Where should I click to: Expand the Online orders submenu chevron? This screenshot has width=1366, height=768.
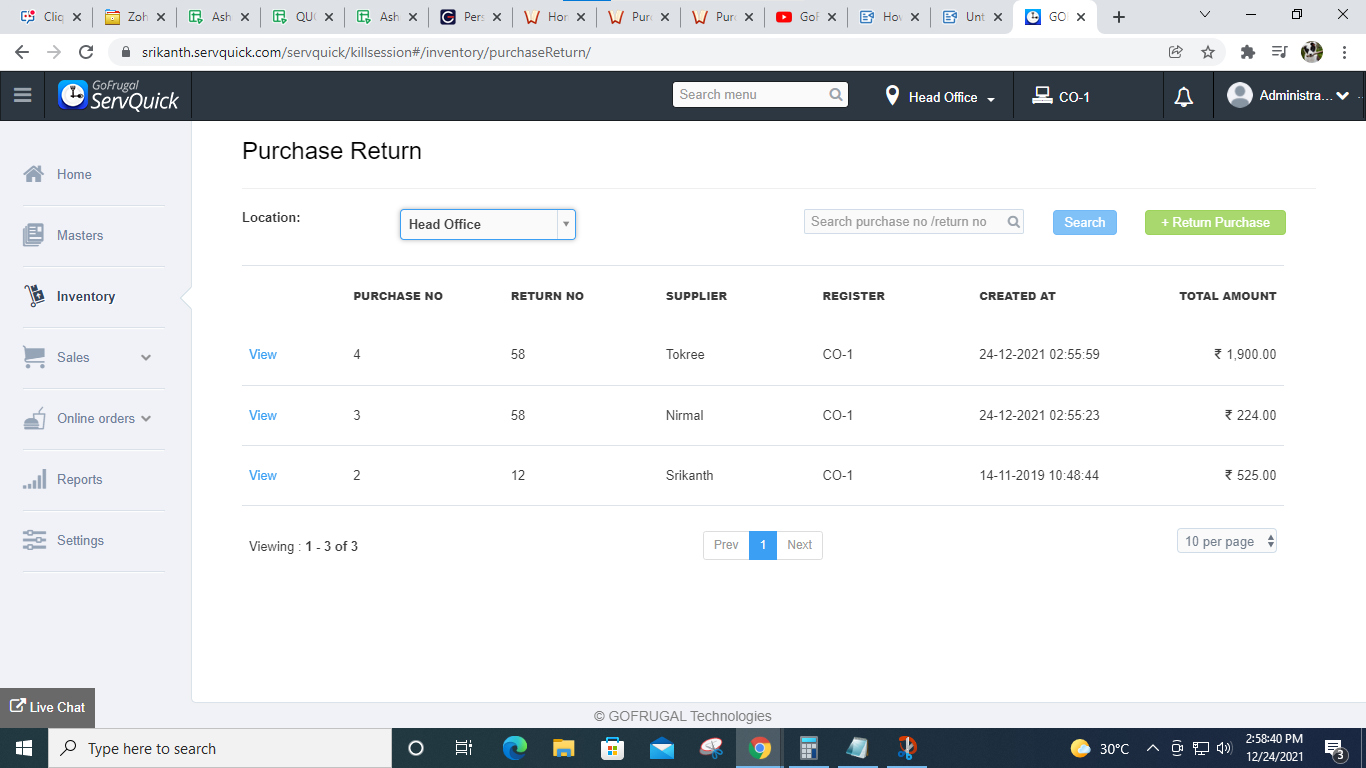pos(146,418)
